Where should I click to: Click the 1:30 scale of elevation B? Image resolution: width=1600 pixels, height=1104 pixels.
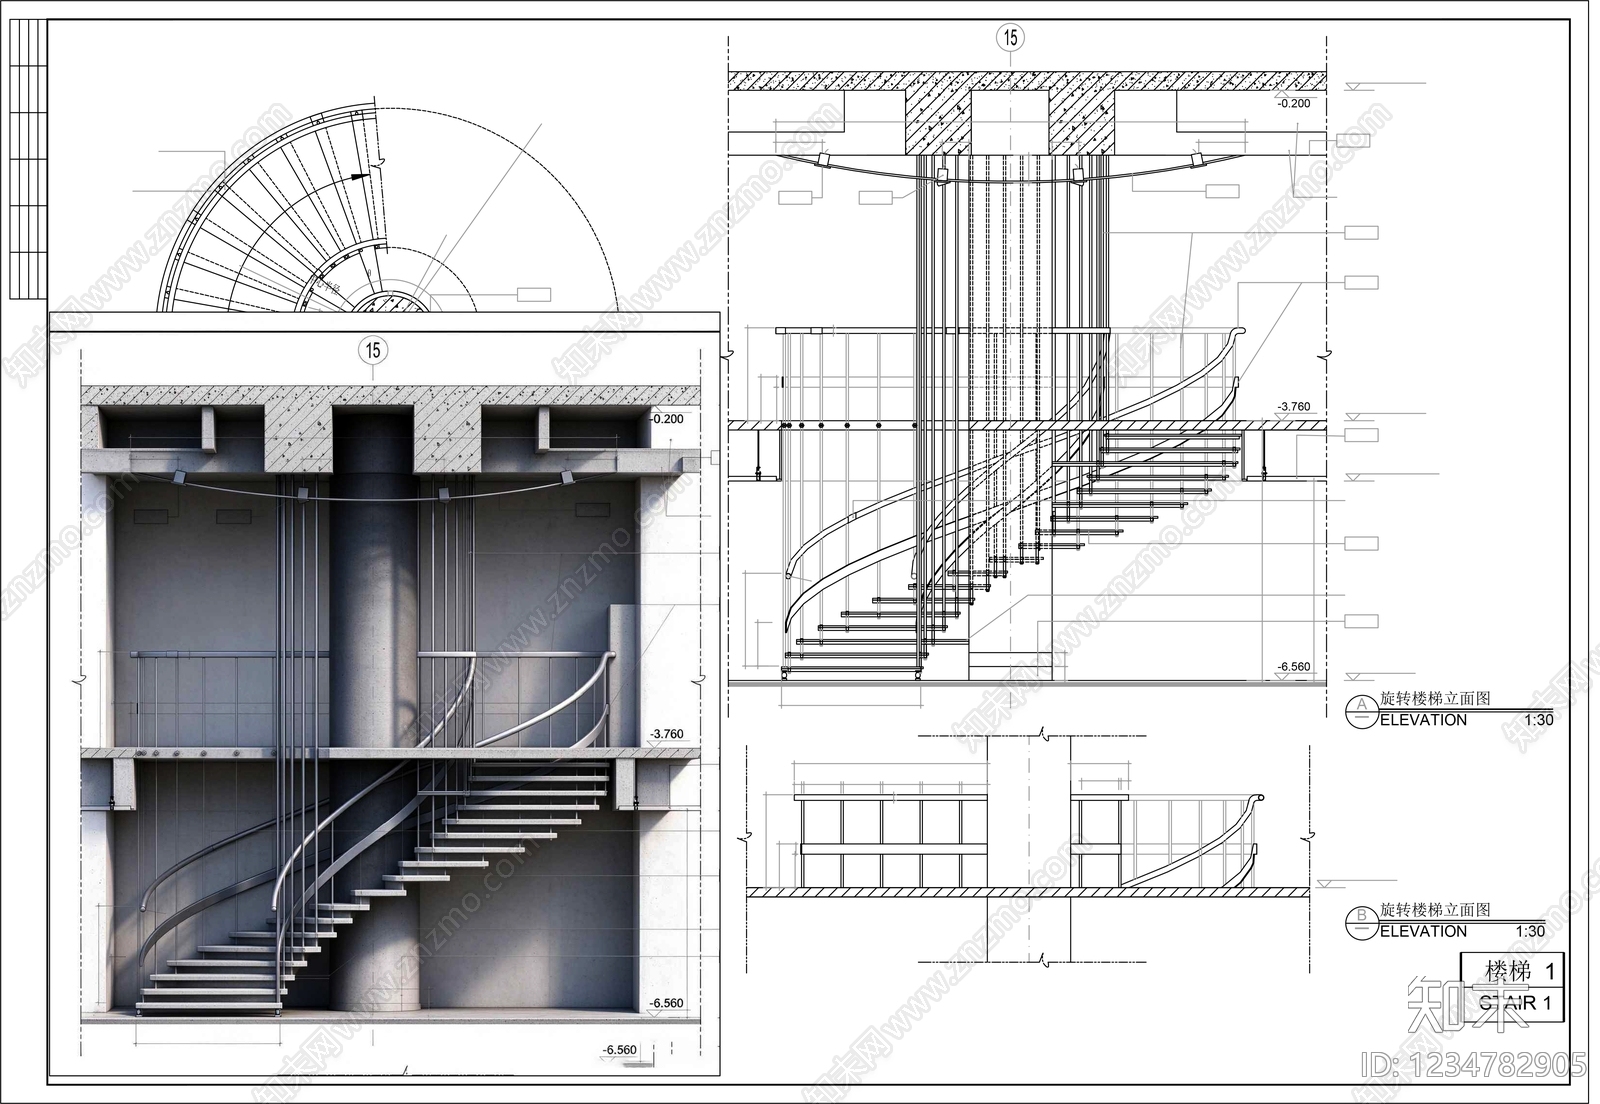tap(1530, 931)
